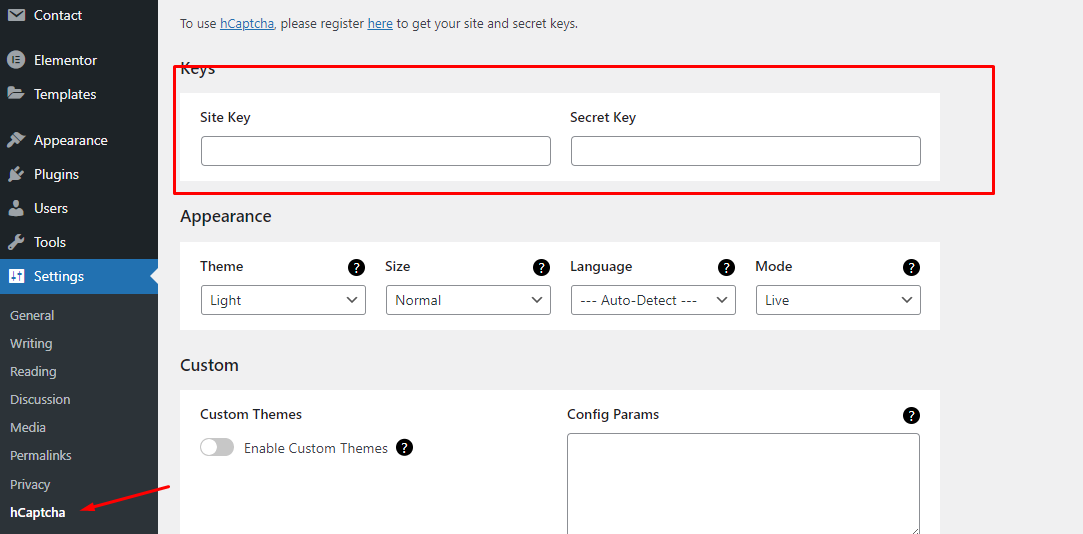Click into the Secret Key field
This screenshot has height=534, width=1083.
746,151
